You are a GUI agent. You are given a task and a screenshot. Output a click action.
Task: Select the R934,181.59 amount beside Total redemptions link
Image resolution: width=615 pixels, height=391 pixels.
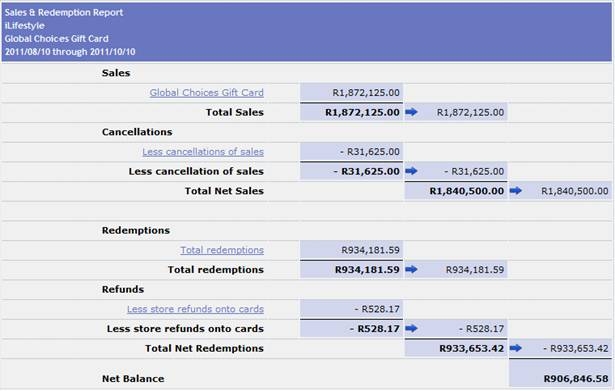370,250
